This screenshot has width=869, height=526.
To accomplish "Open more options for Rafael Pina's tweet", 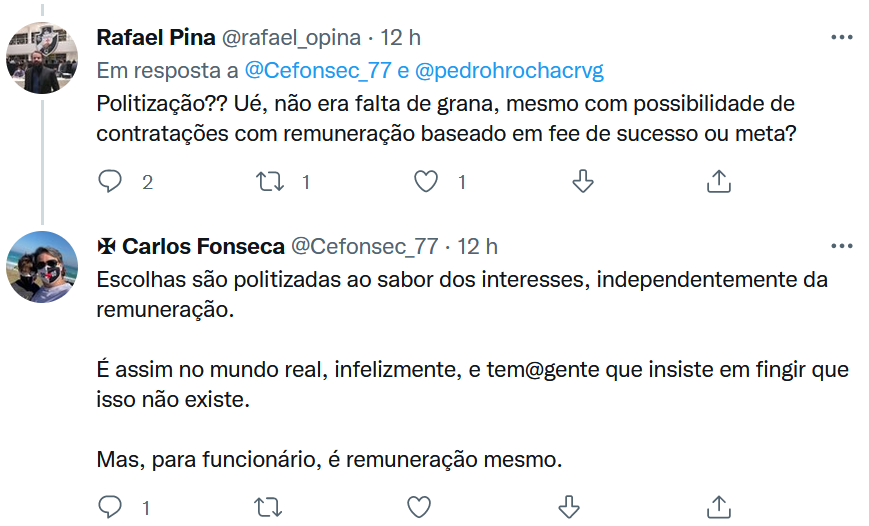I will tap(842, 38).
